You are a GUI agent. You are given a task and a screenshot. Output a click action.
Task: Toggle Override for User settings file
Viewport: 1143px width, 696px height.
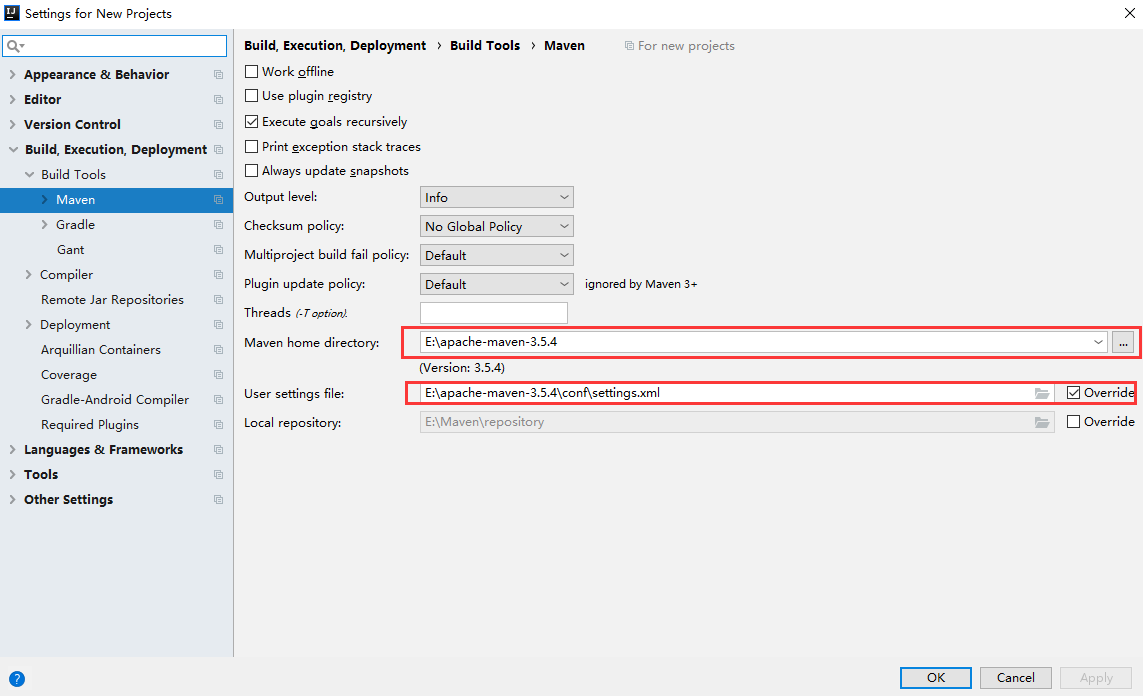pos(1074,393)
